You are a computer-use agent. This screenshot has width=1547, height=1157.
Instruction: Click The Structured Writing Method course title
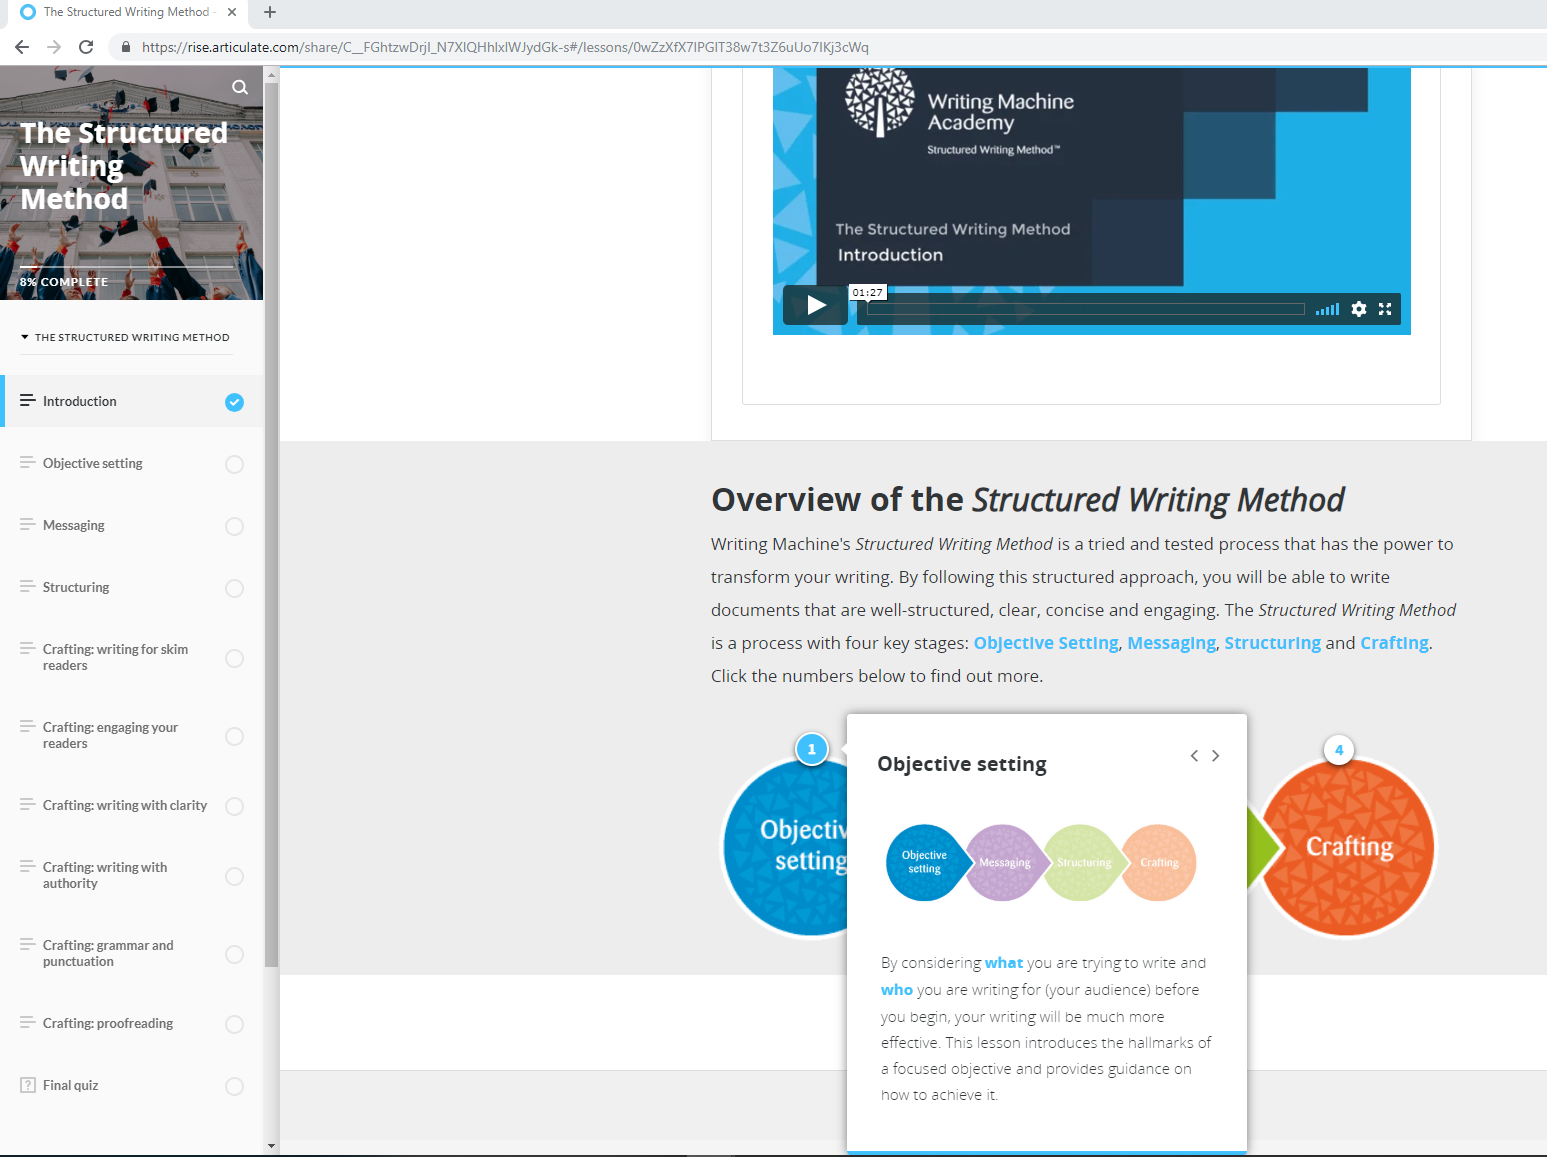coord(124,166)
